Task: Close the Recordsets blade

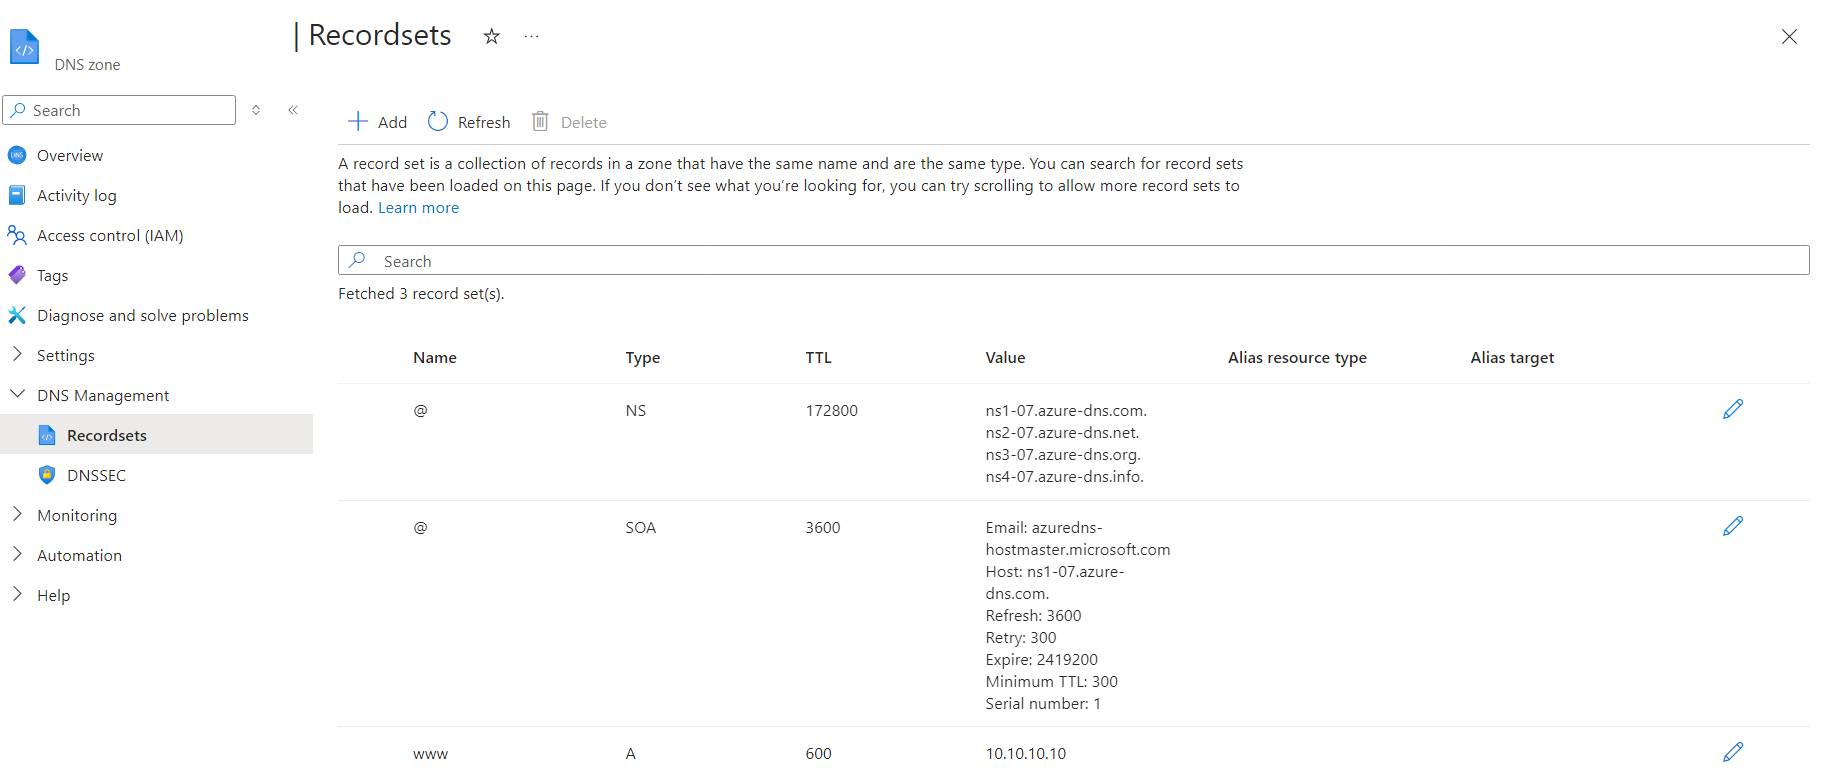Action: 1789,37
